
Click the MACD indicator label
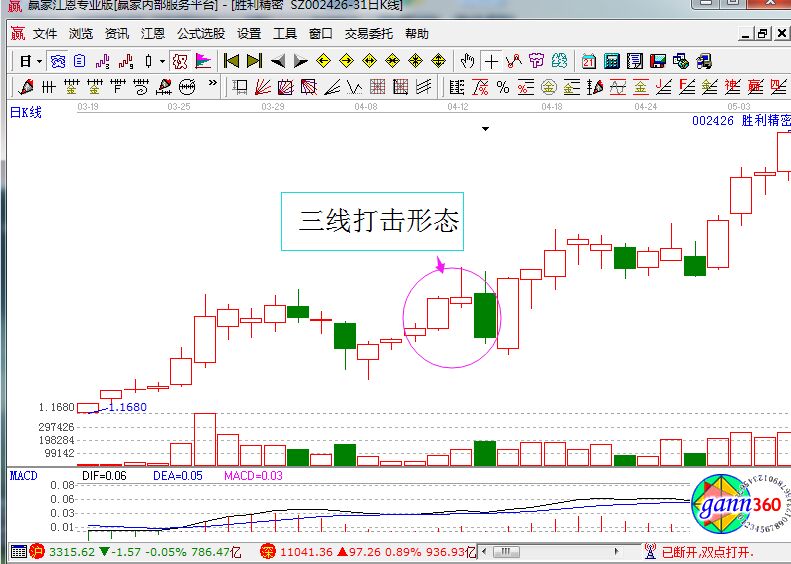(x=24, y=476)
